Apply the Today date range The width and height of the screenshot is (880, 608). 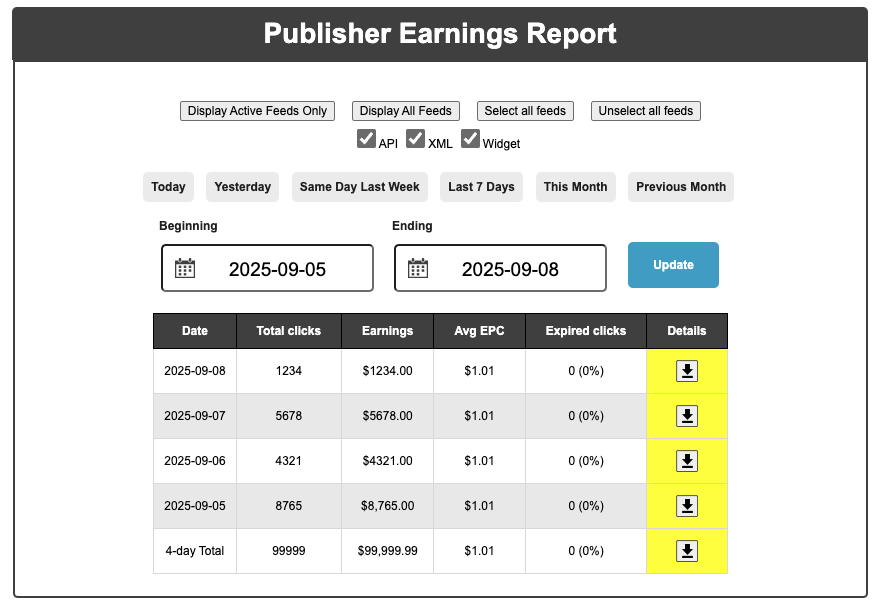[168, 187]
